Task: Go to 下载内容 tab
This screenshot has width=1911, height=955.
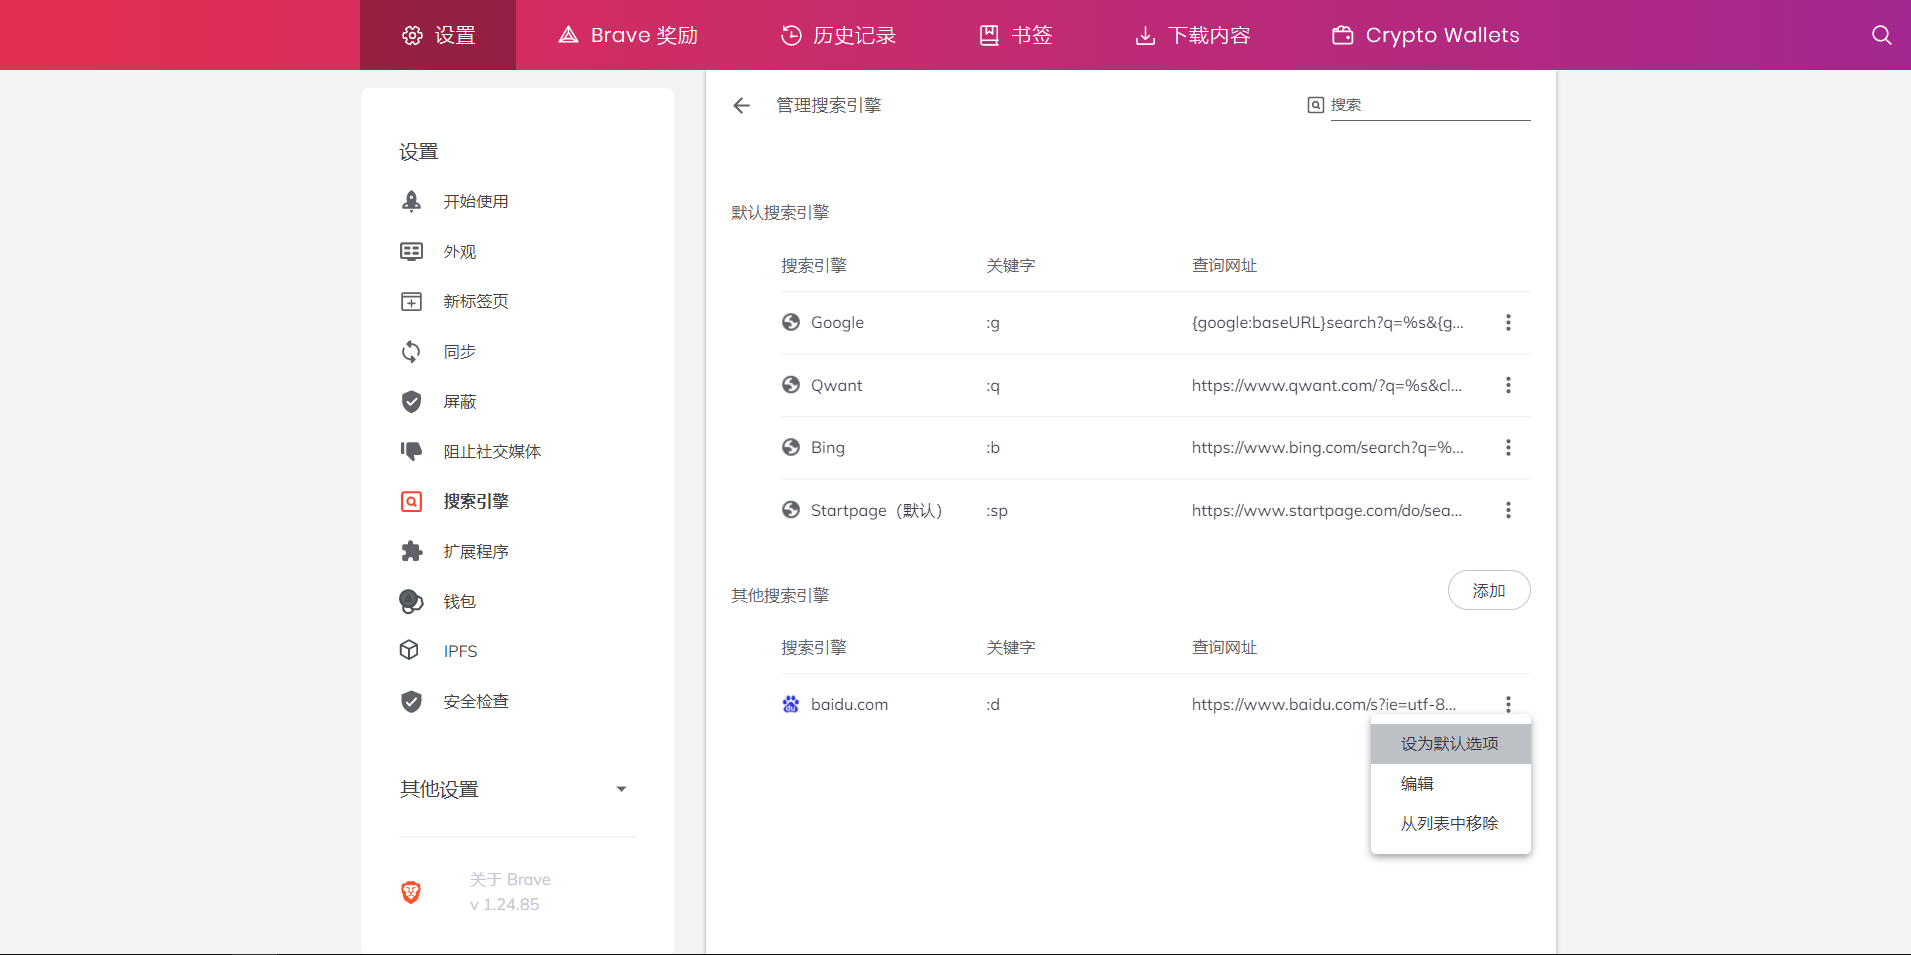Action: [x=1192, y=35]
